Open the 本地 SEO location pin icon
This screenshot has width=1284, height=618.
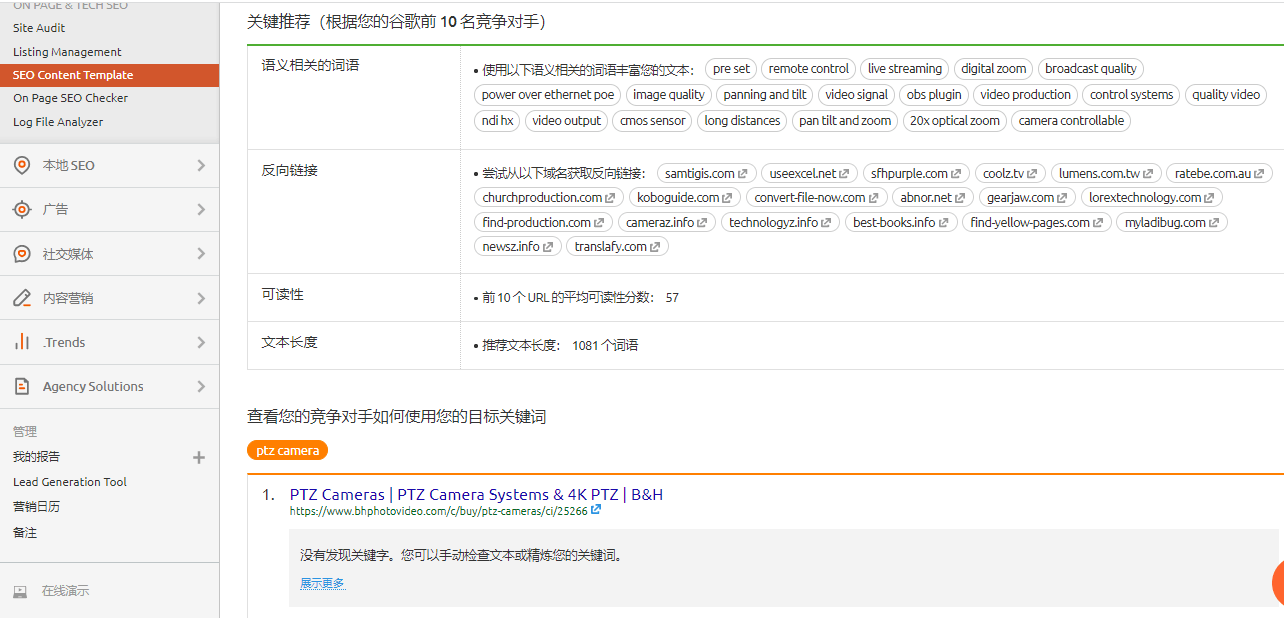22,165
